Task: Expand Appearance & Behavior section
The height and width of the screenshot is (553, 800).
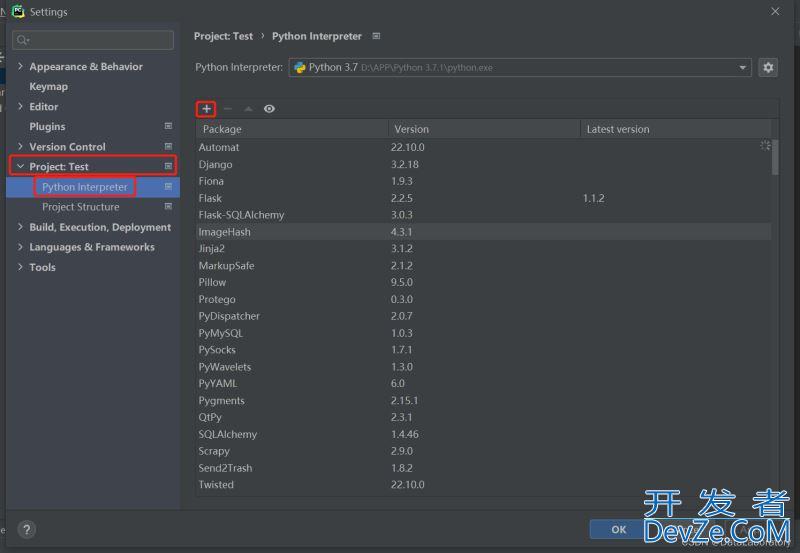Action: (x=20, y=66)
